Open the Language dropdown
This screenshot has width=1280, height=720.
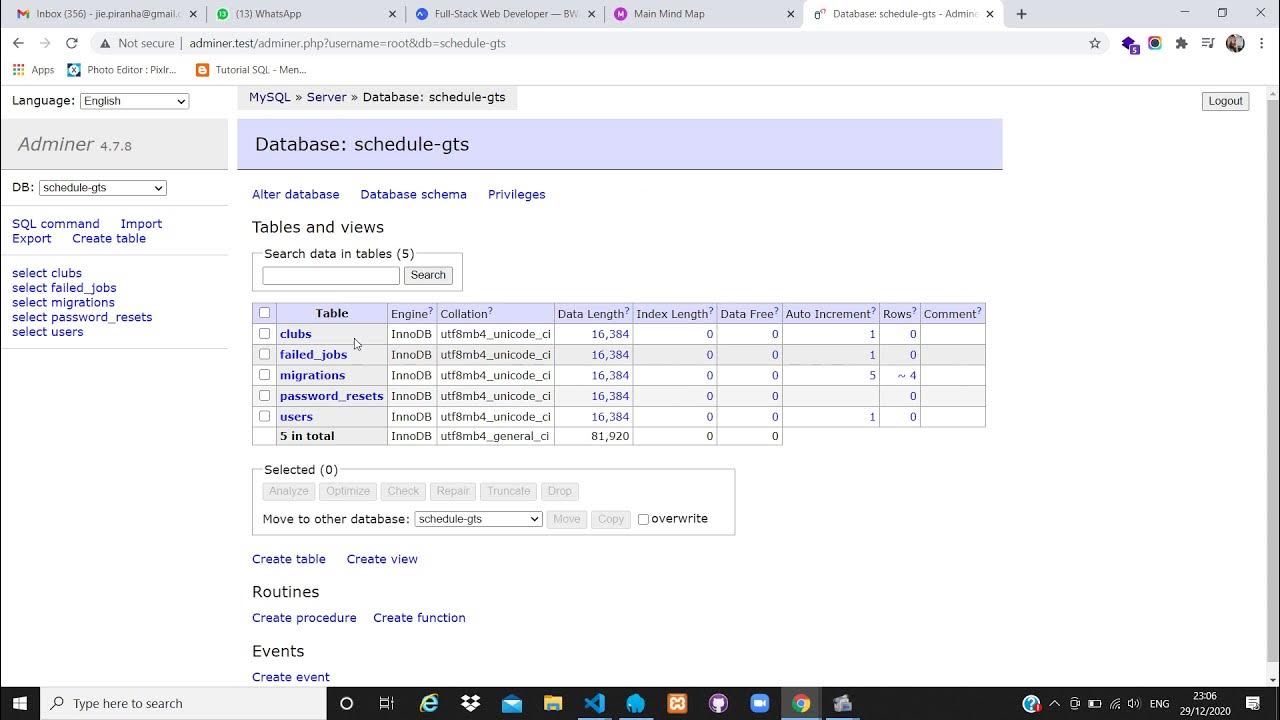point(134,101)
